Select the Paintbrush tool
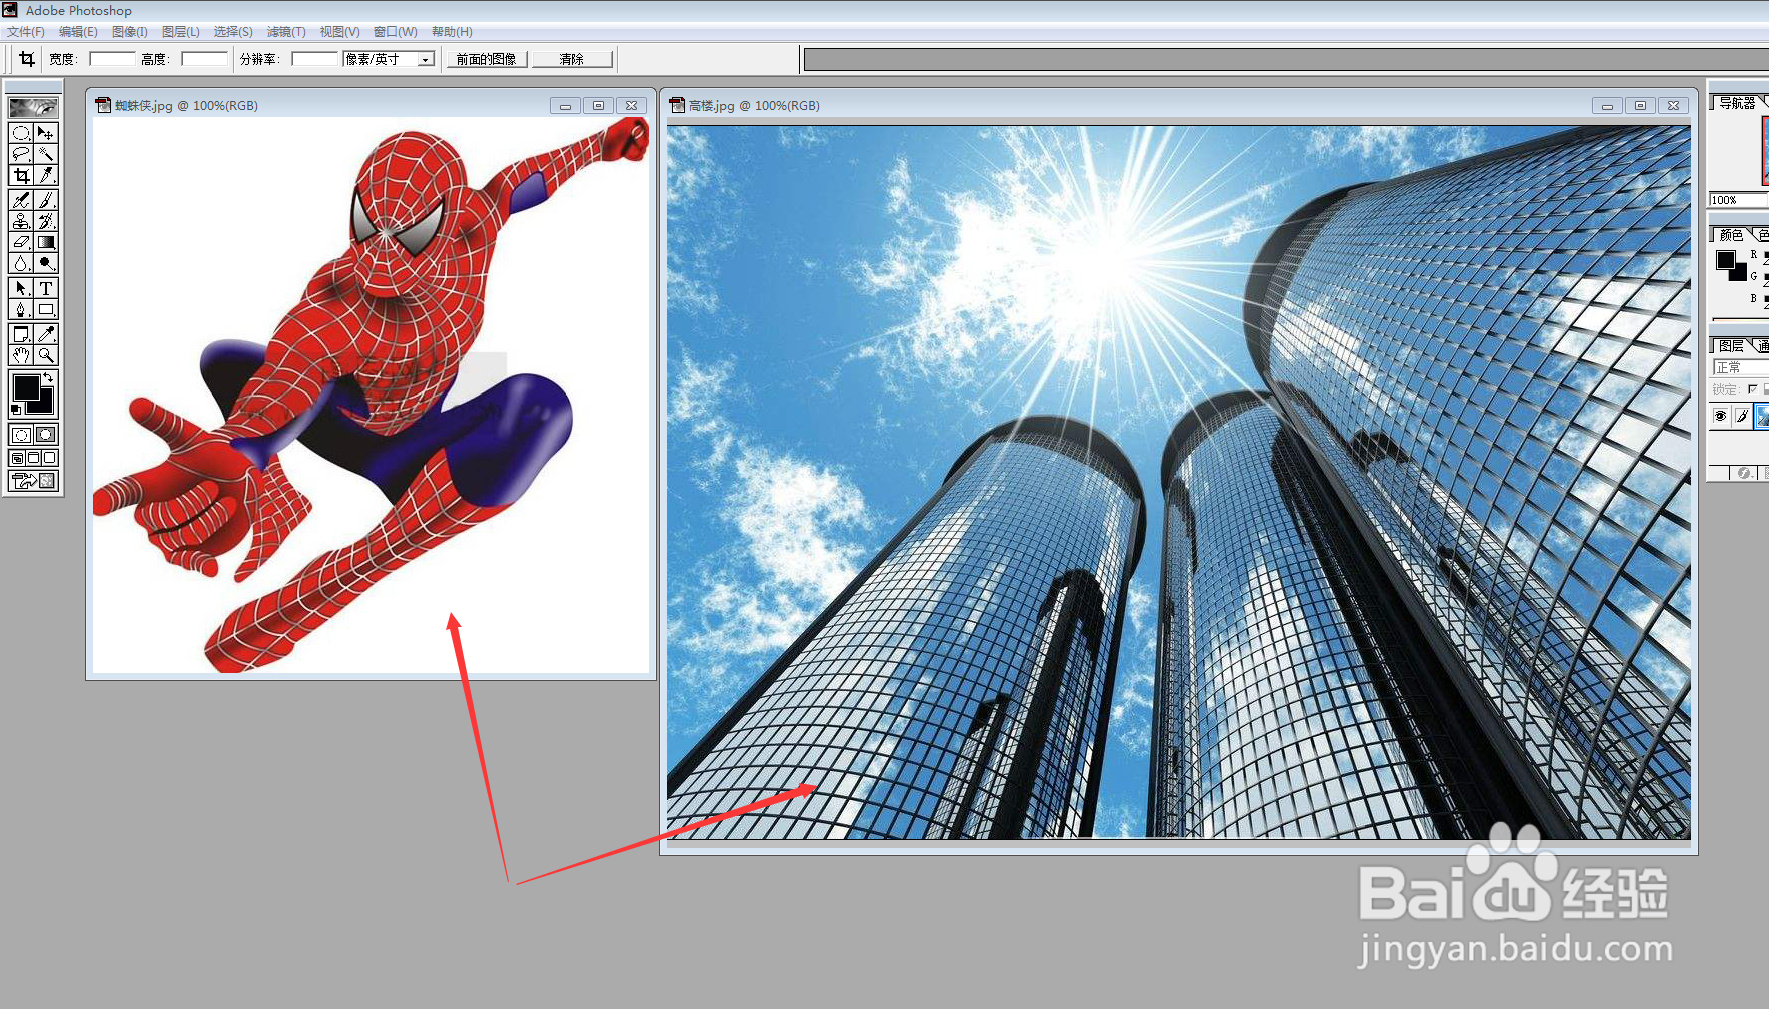This screenshot has height=1009, width=1769. pyautogui.click(x=46, y=200)
